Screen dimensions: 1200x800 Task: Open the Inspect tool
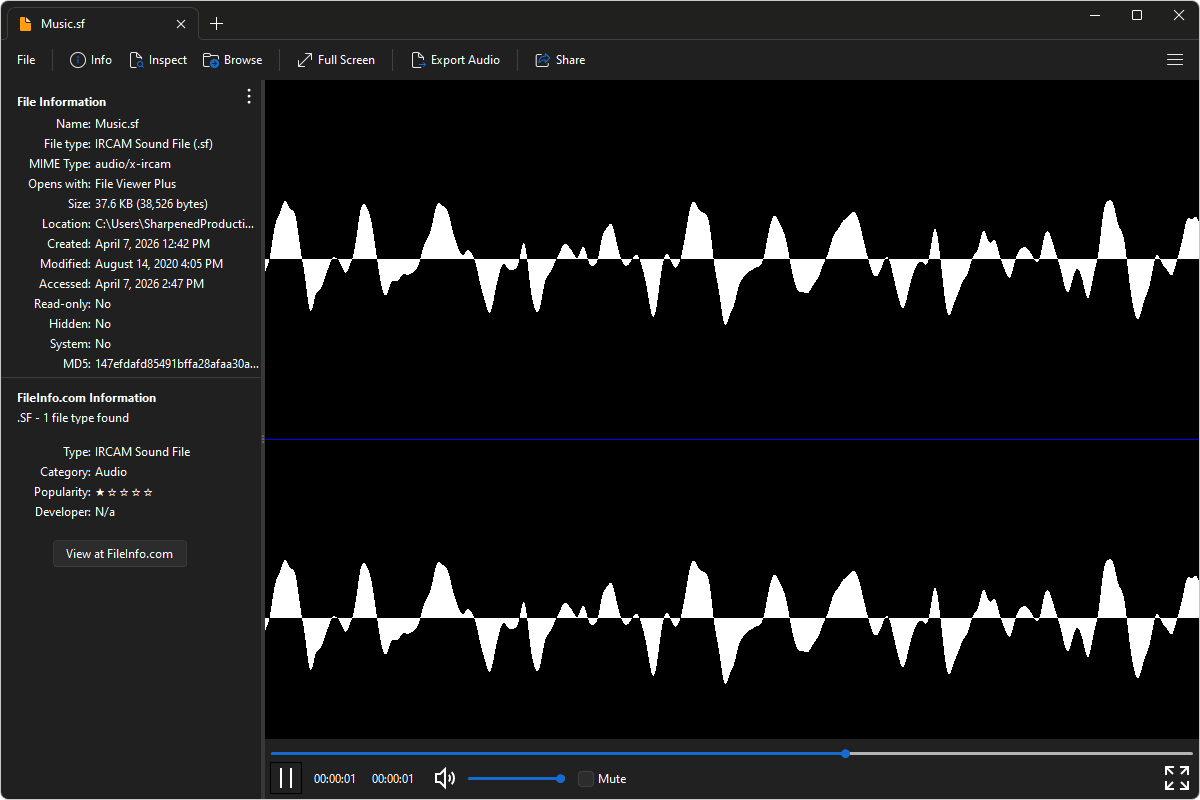(137, 60)
